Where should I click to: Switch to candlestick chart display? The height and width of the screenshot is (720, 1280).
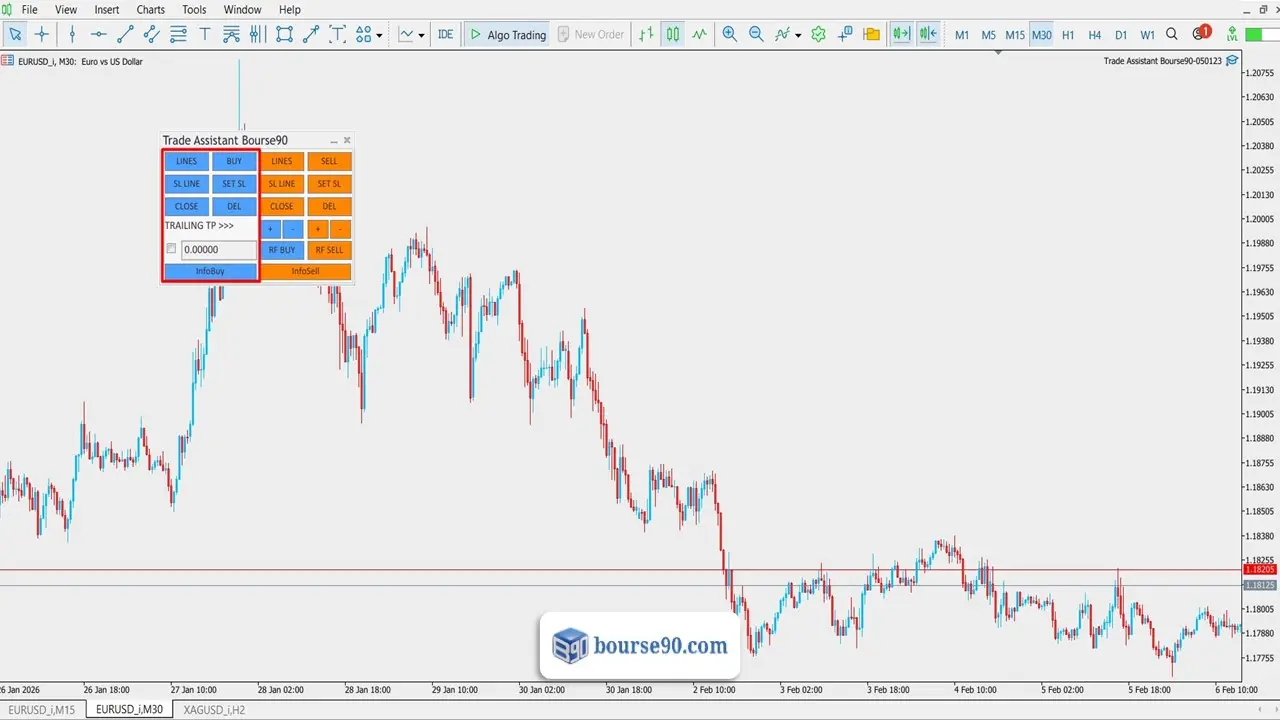click(673, 34)
